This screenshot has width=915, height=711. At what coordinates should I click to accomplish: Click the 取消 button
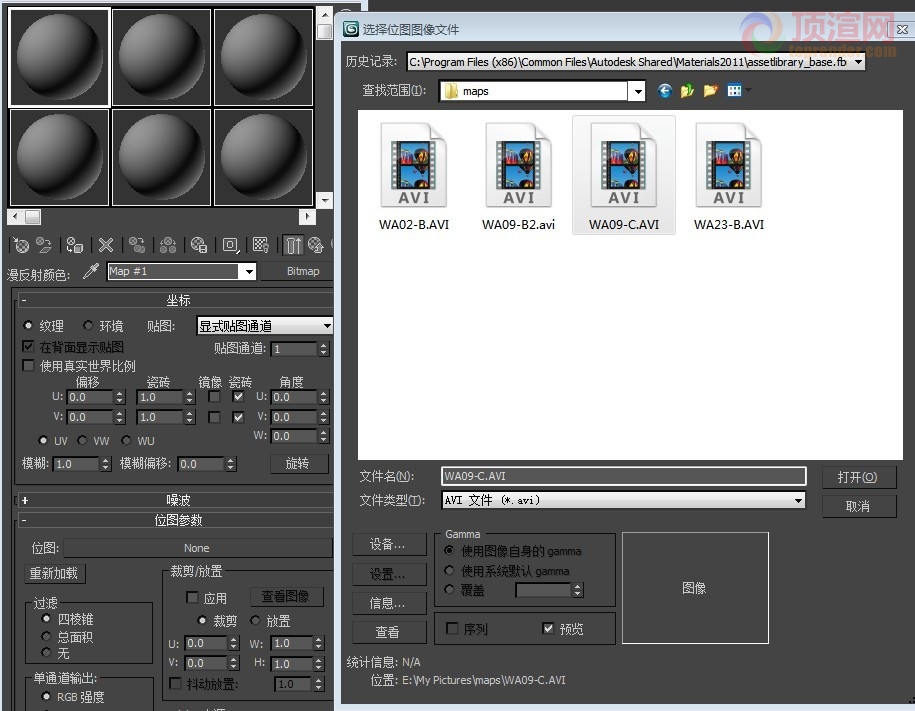858,506
